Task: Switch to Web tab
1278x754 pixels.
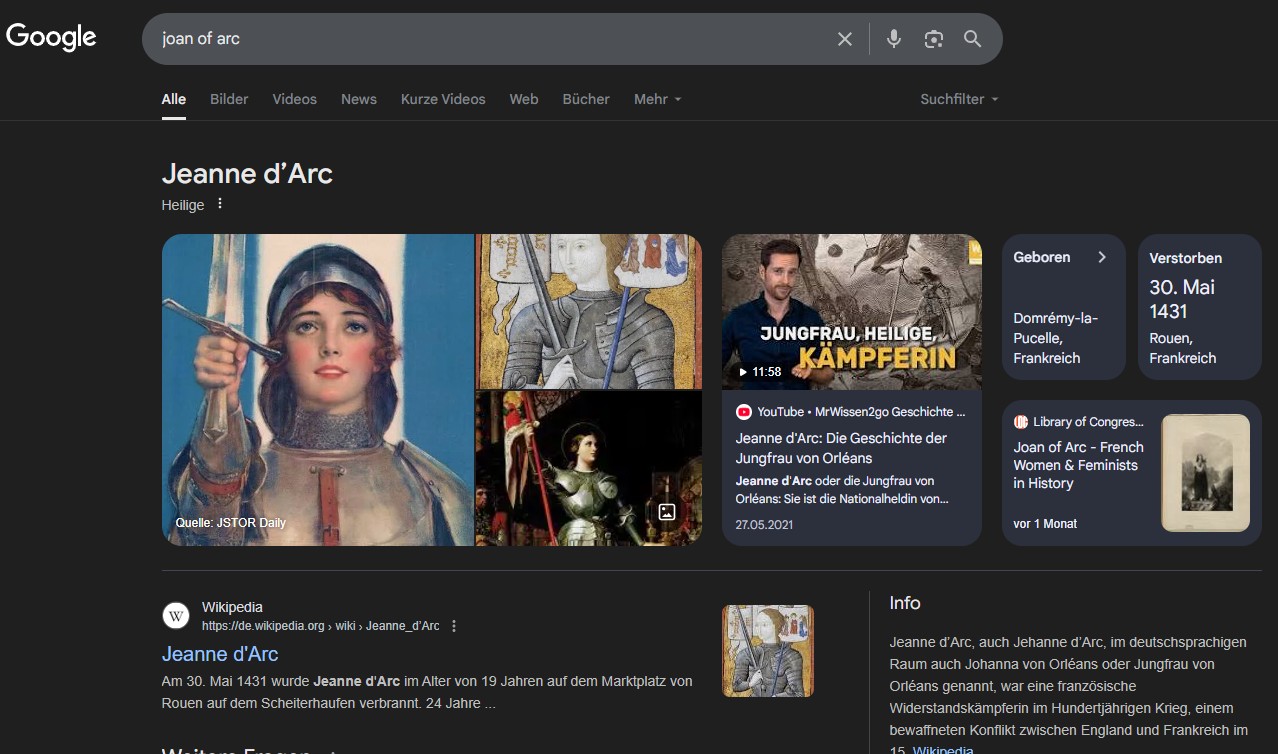Action: click(524, 99)
